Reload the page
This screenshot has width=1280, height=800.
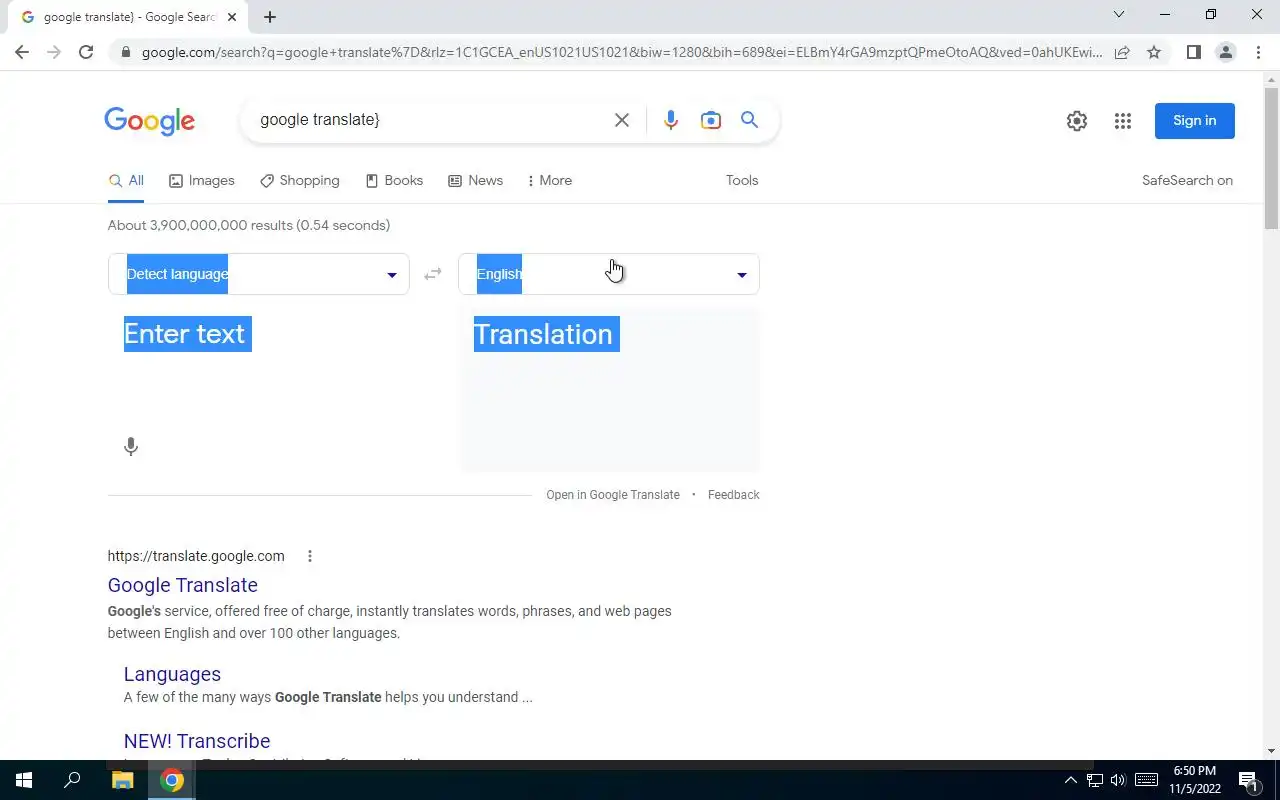(x=86, y=52)
